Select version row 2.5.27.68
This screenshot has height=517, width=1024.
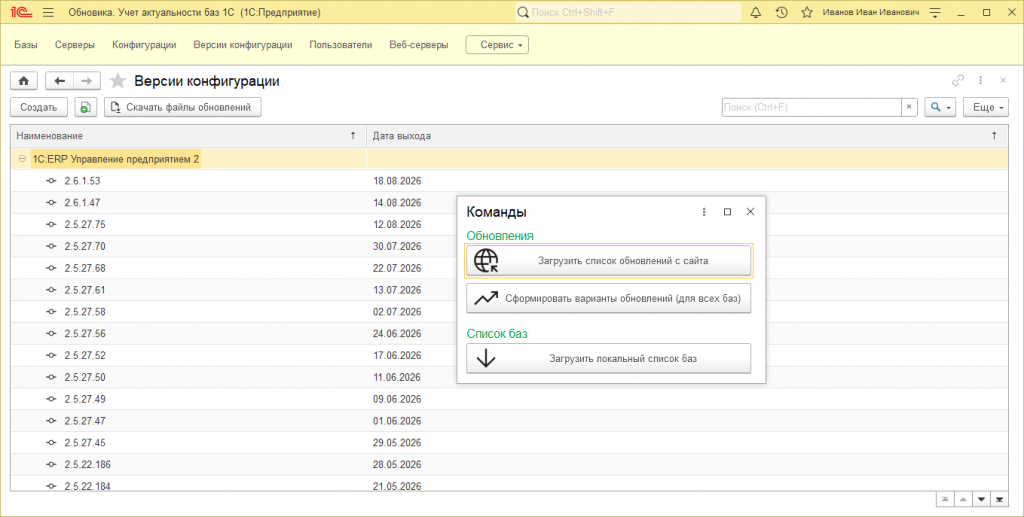point(509,268)
